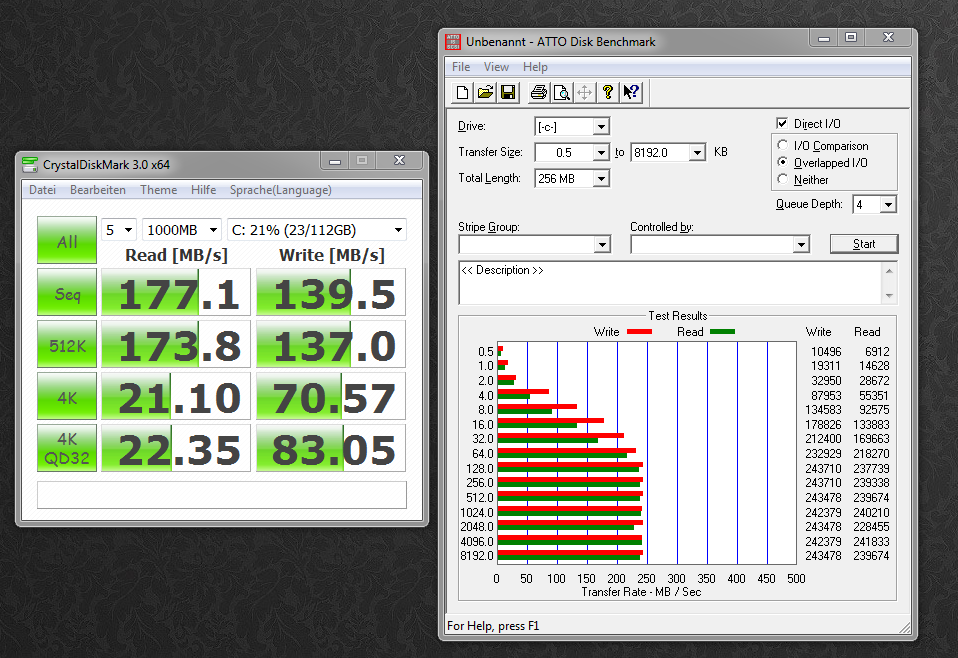This screenshot has height=658, width=958.
Task: Open a file with the ATTO folder icon
Action: pos(485,92)
